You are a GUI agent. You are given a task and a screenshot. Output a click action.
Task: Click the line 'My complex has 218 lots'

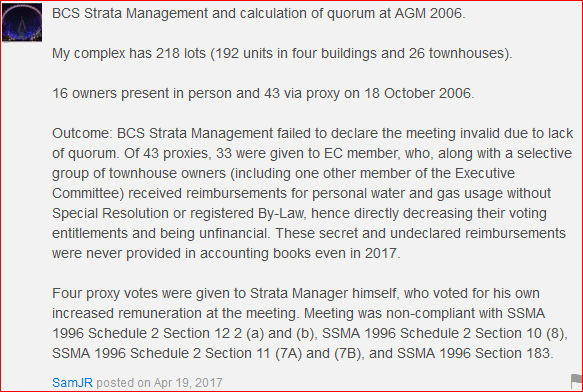[282, 53]
